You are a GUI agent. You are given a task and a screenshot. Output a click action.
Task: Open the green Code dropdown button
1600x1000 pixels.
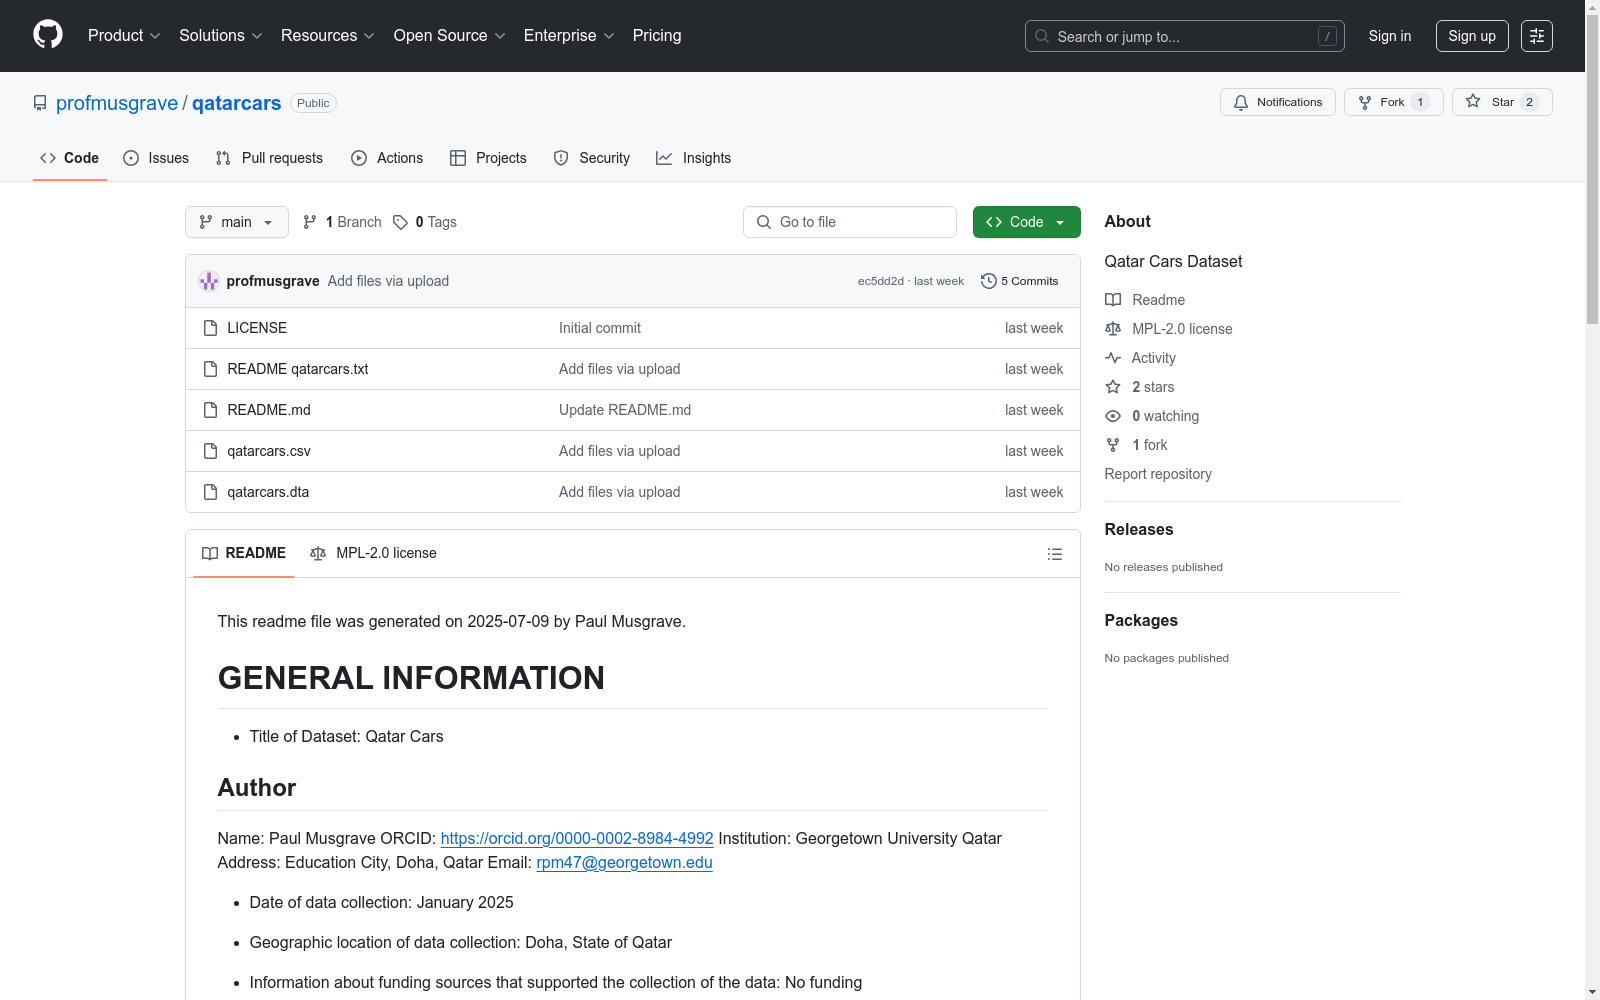pos(1027,222)
